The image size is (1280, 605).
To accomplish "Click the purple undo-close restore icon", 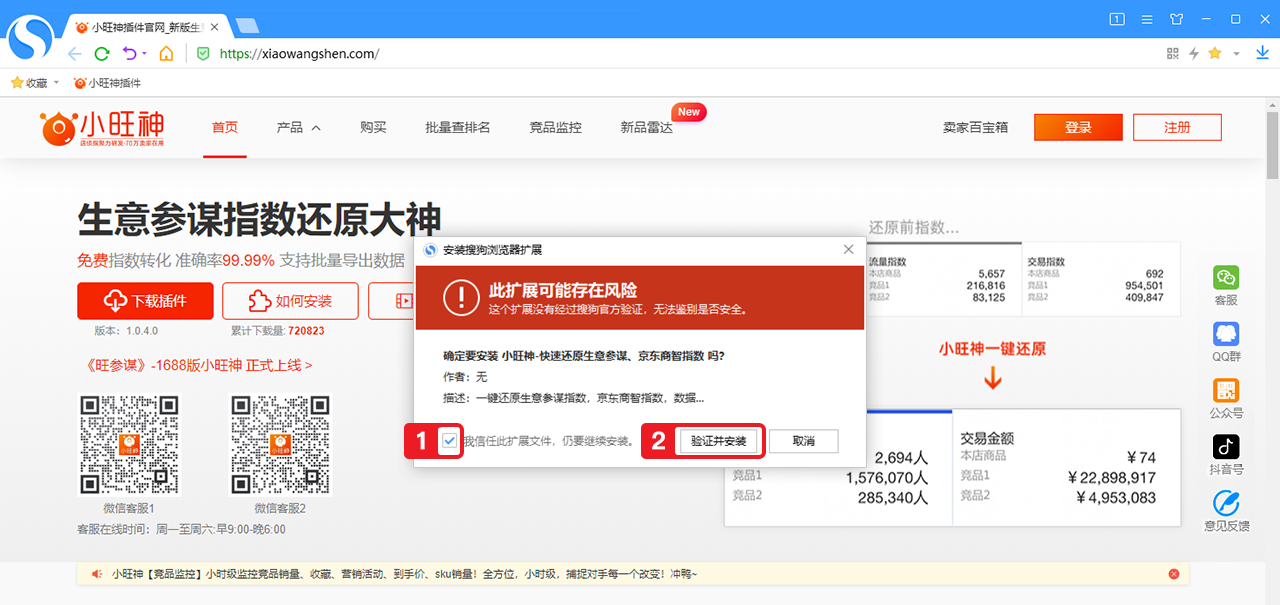I will (x=129, y=53).
